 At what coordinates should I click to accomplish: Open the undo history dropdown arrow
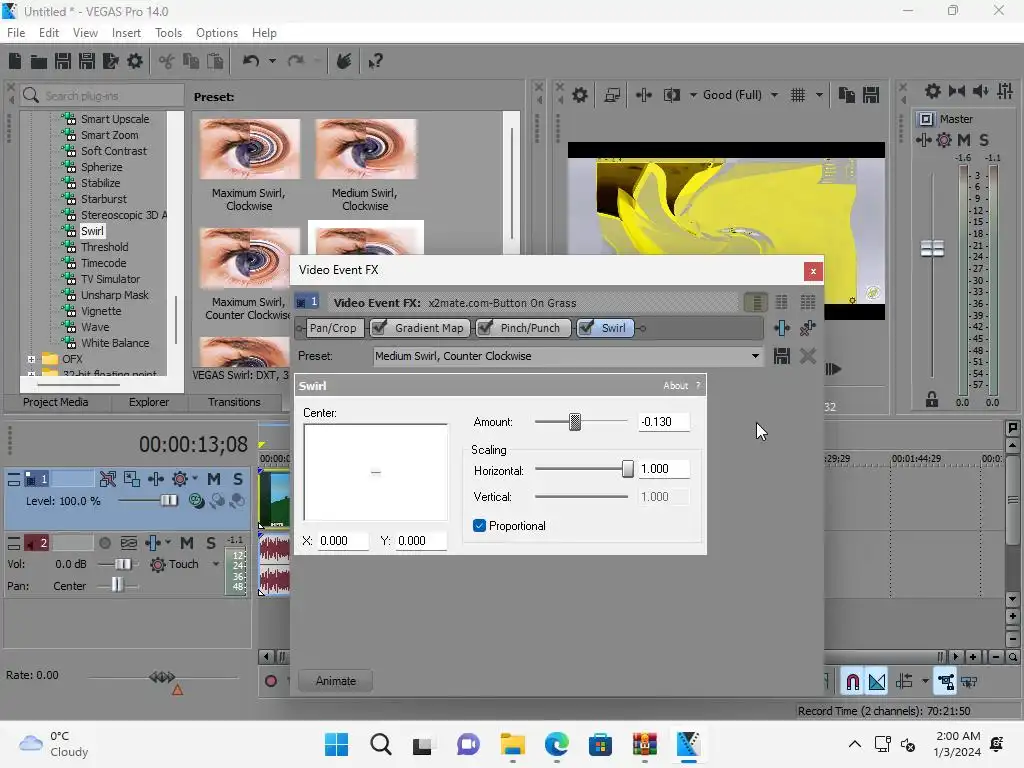272,61
